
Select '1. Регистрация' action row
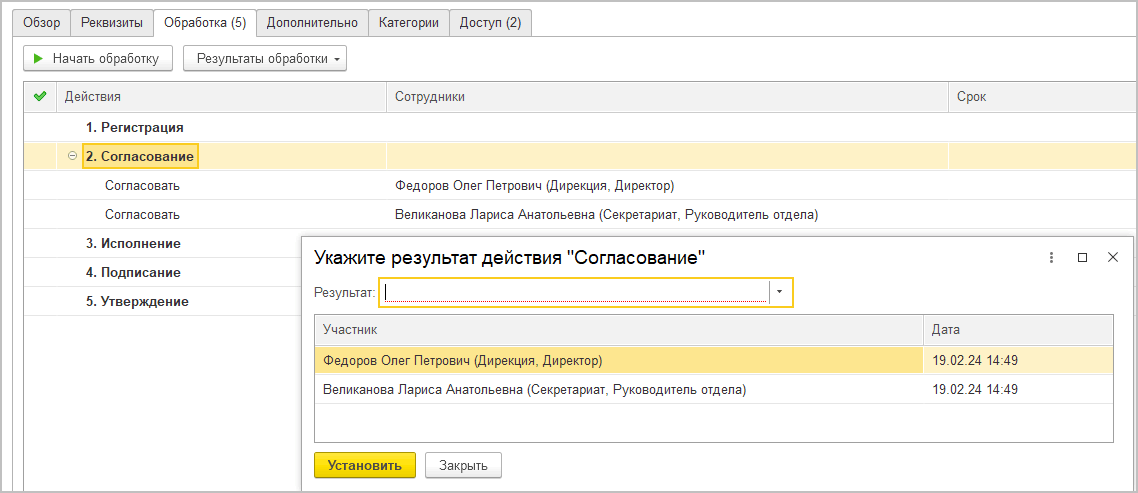coord(134,127)
